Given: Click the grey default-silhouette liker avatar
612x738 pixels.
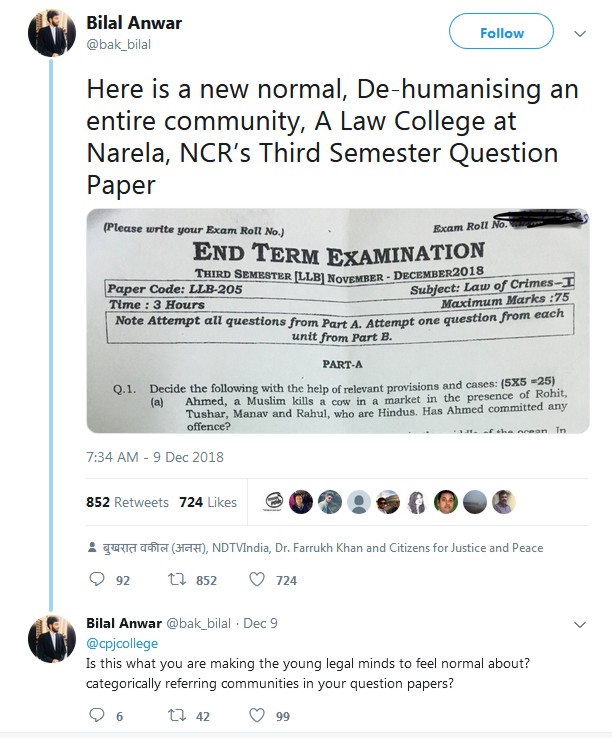Looking at the screenshot, I should [x=359, y=502].
